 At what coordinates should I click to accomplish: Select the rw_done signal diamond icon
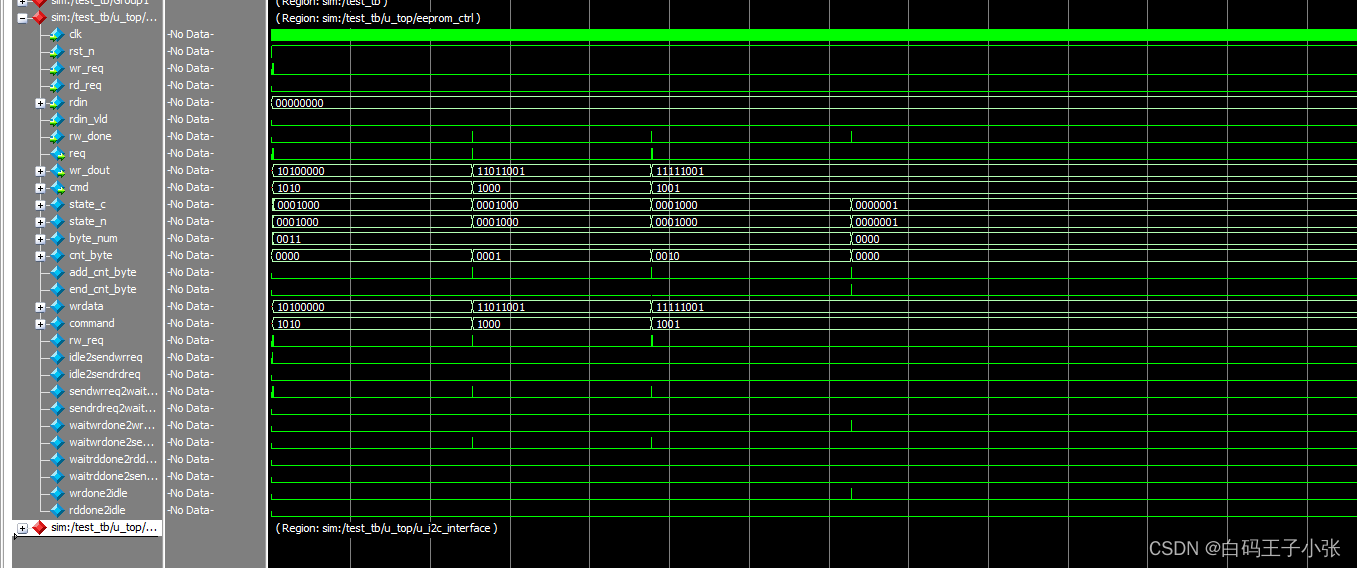coord(57,136)
